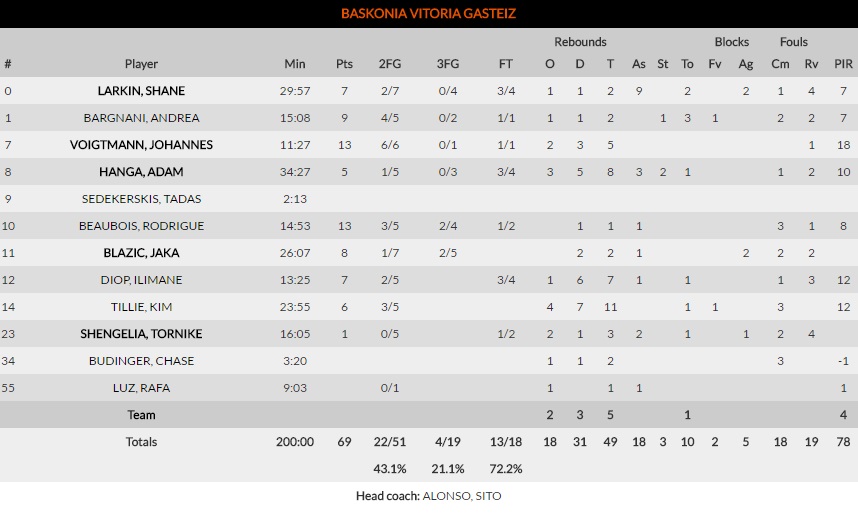
Task: Click BLAZIC, JAKA player link
Action: pos(141,253)
